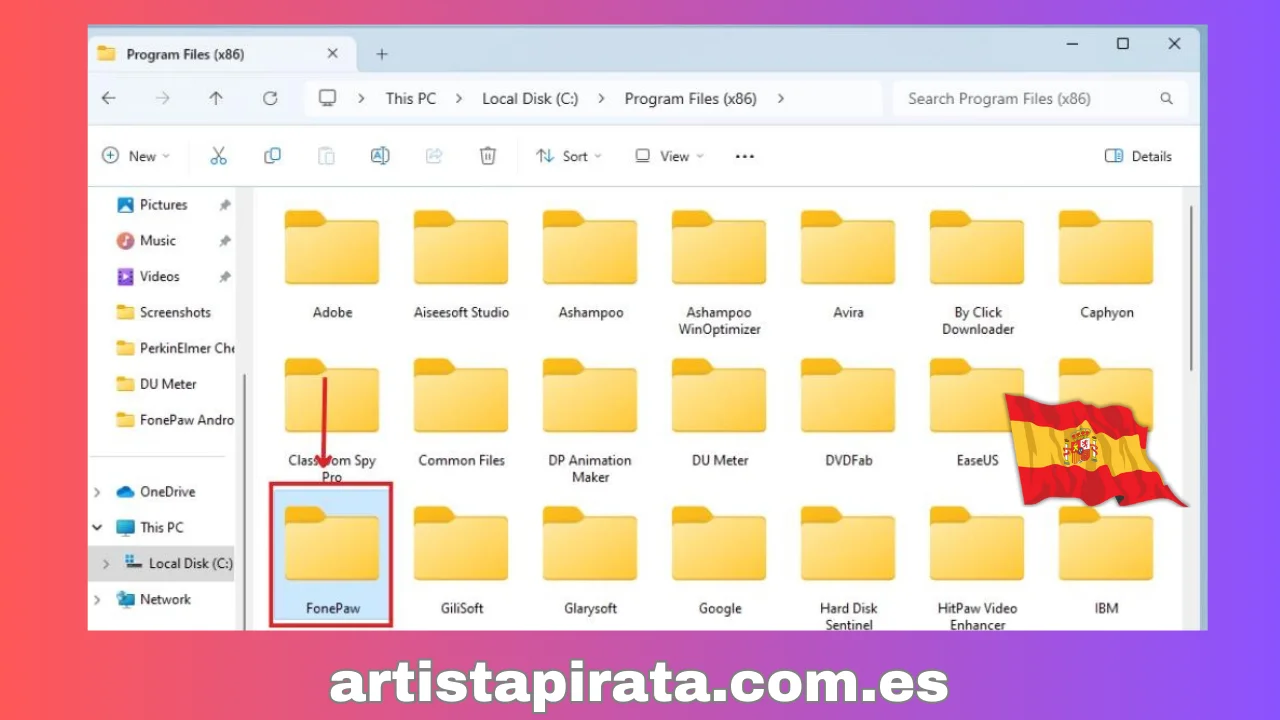This screenshot has width=1280, height=720.
Task: Click Local Disk (C:) in the breadcrumb bar
Action: (x=530, y=98)
